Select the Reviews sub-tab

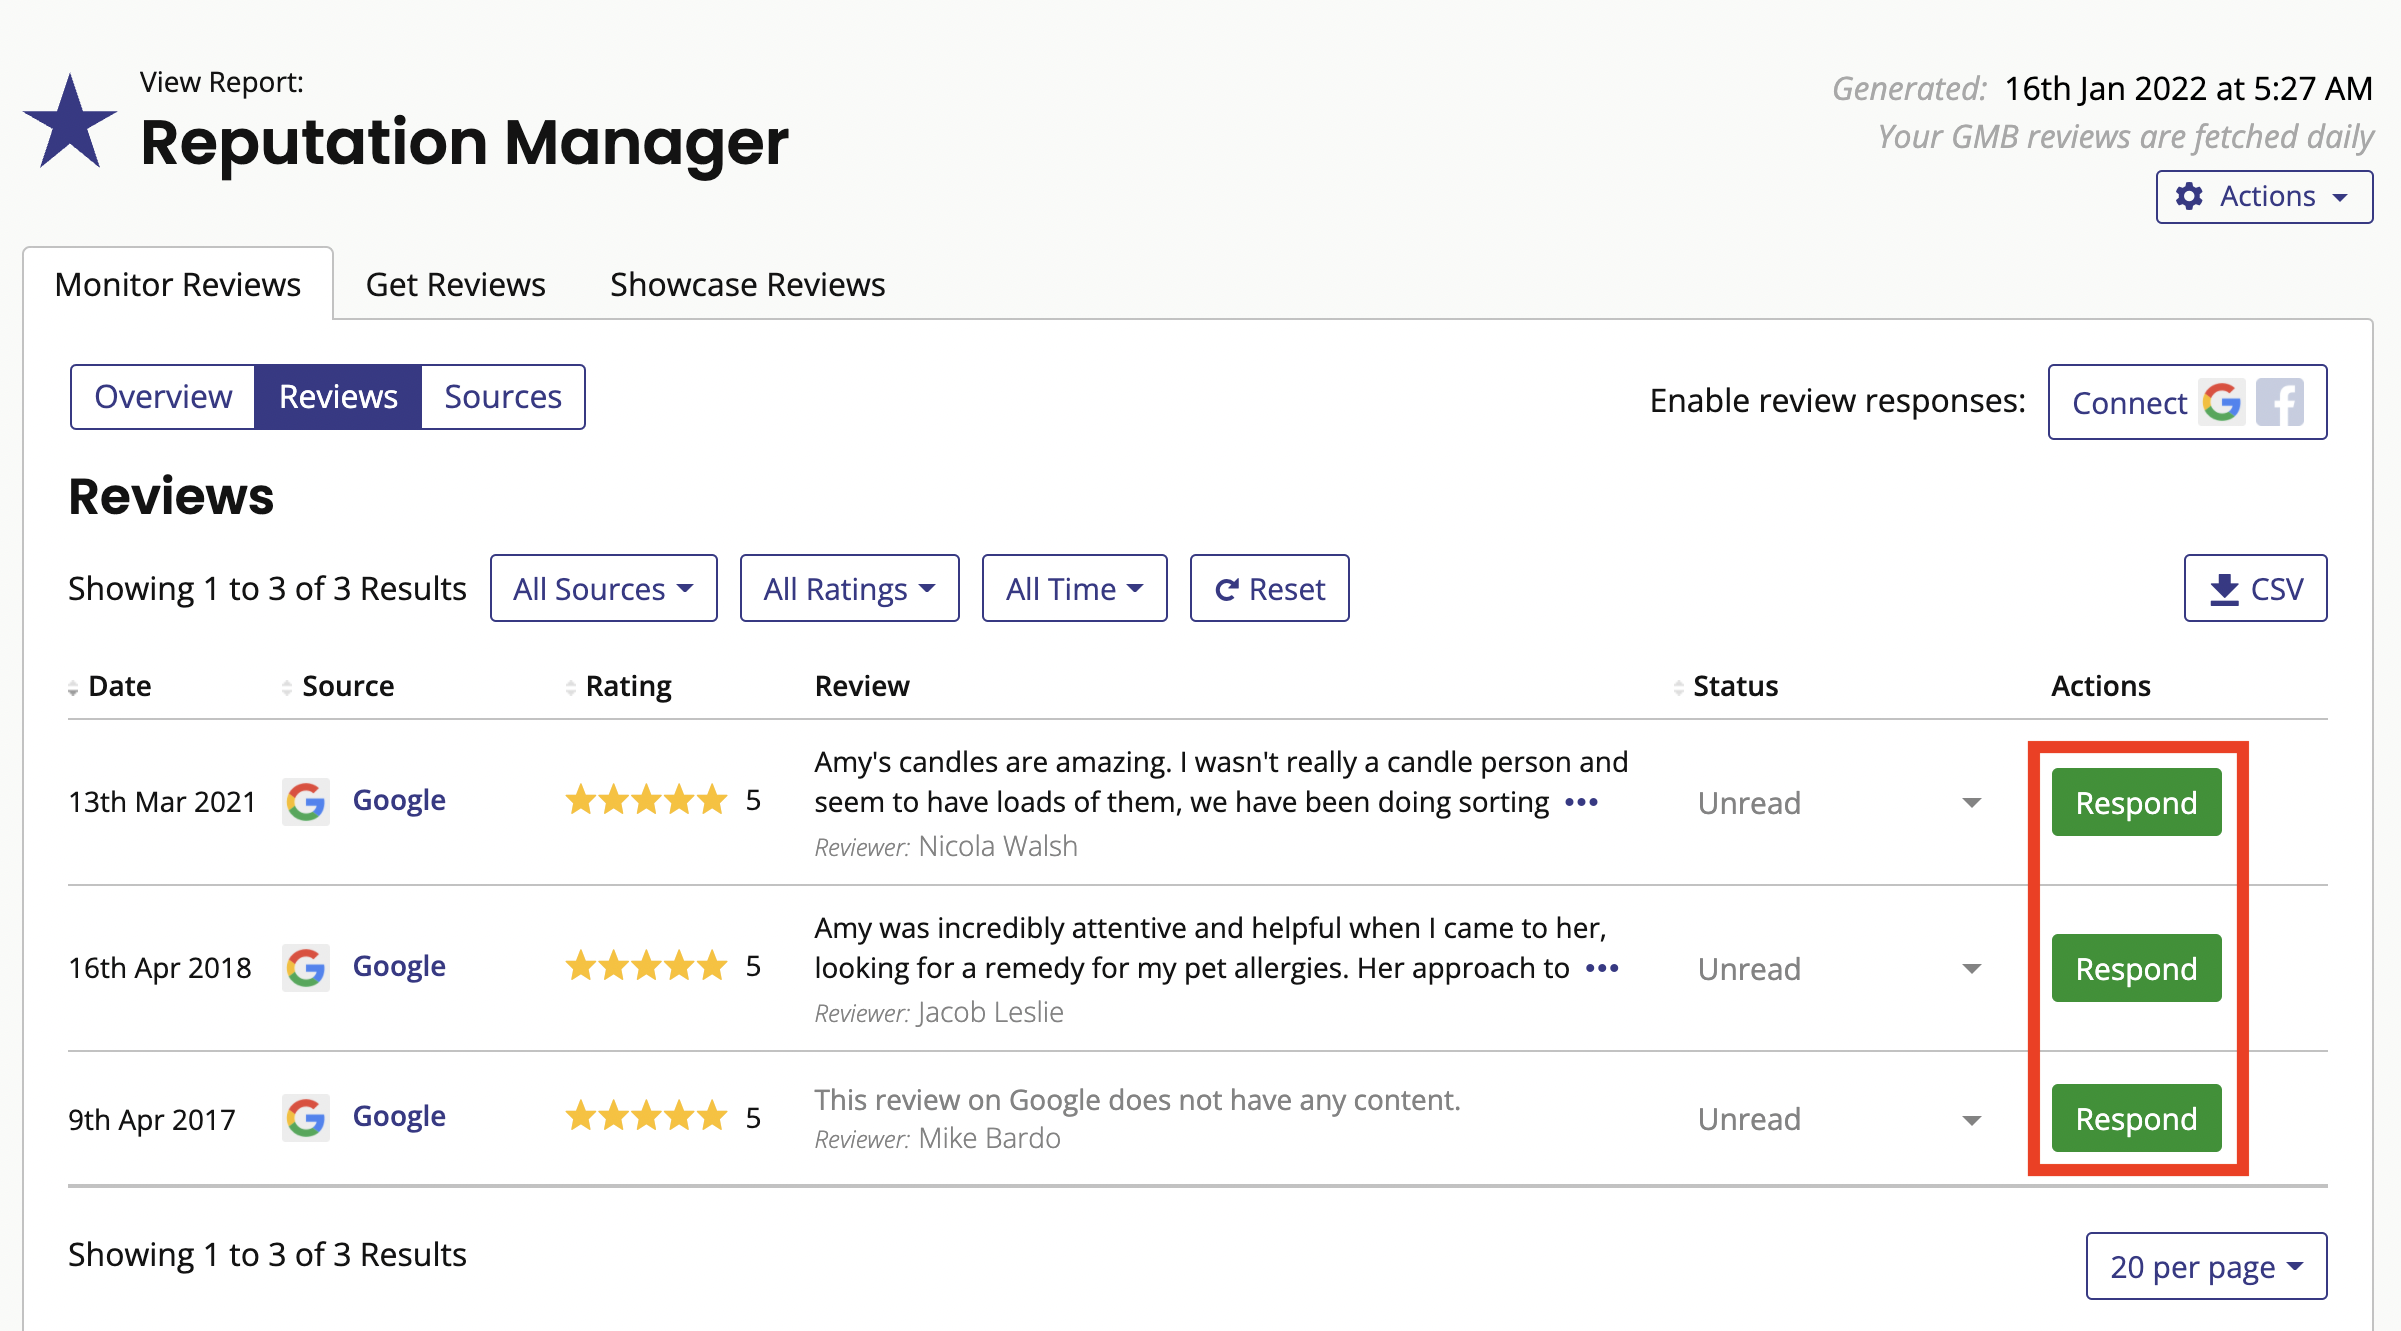338,397
